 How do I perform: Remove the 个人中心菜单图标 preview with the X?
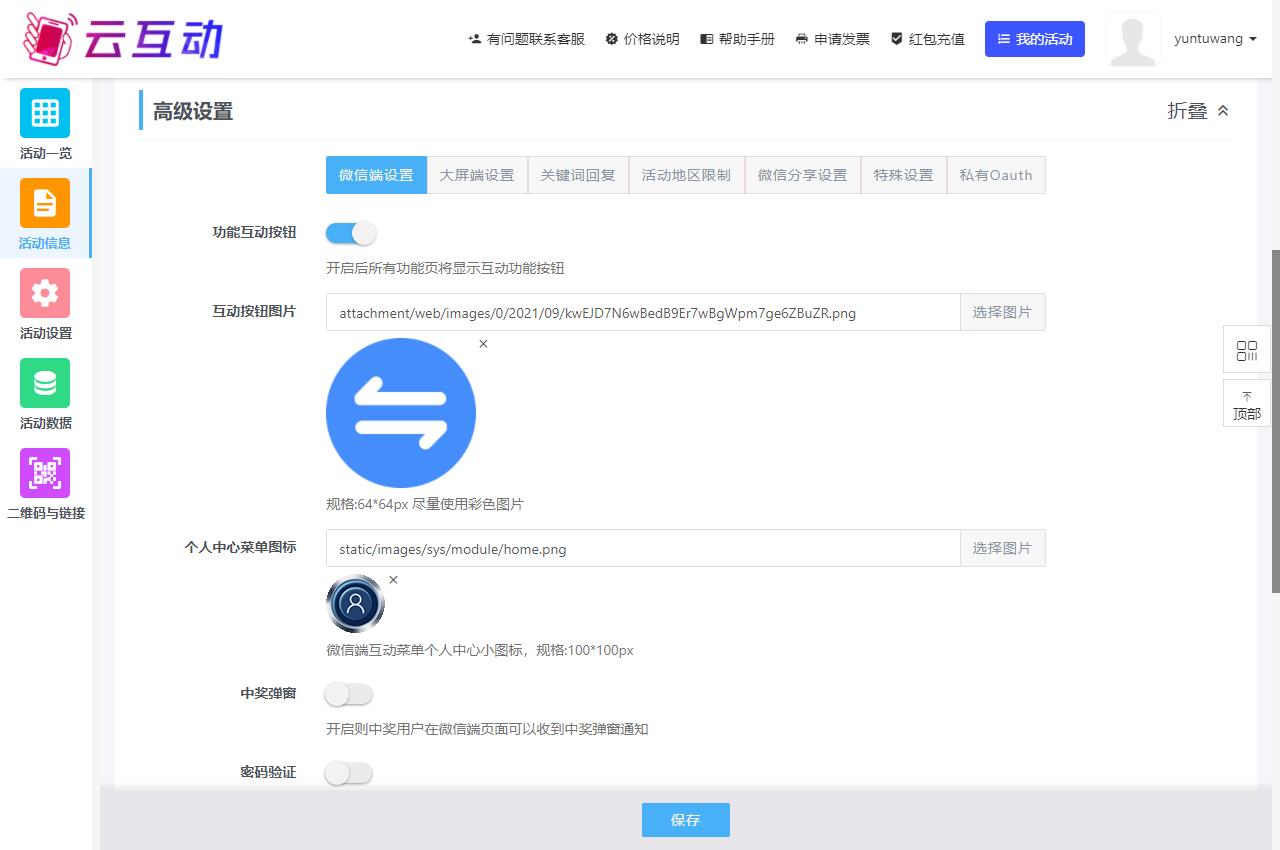coord(393,580)
